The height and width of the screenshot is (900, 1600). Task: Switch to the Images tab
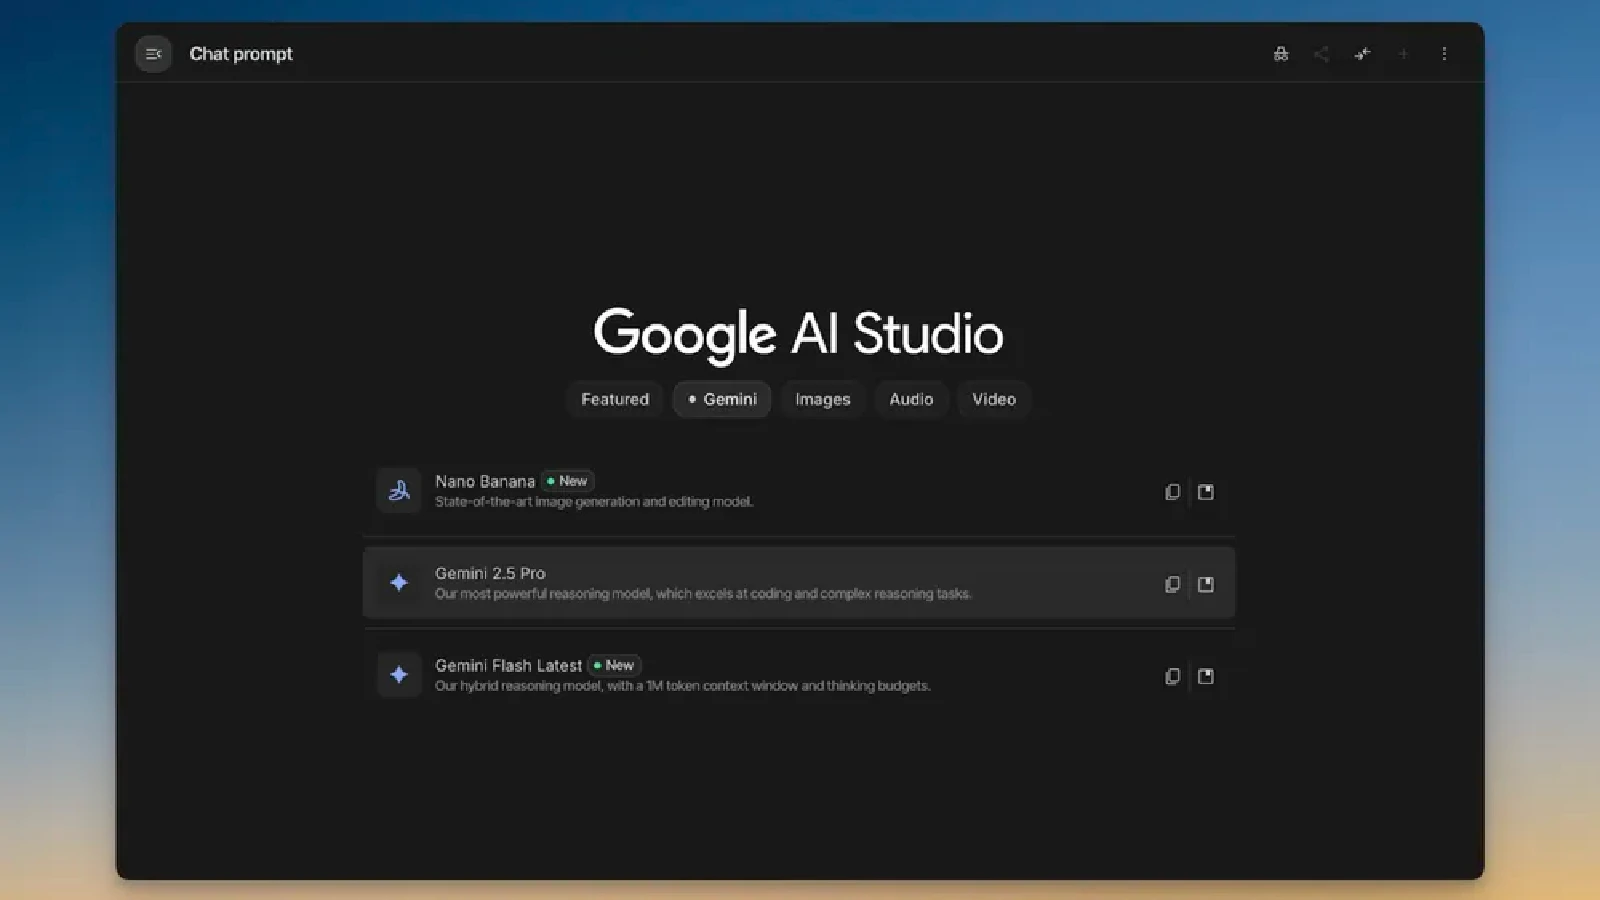(822, 399)
